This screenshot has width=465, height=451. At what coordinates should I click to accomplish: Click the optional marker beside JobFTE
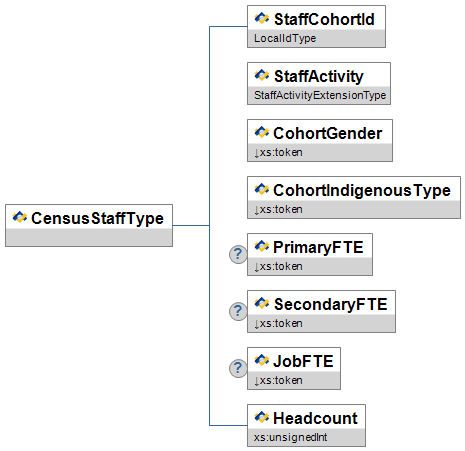(238, 368)
